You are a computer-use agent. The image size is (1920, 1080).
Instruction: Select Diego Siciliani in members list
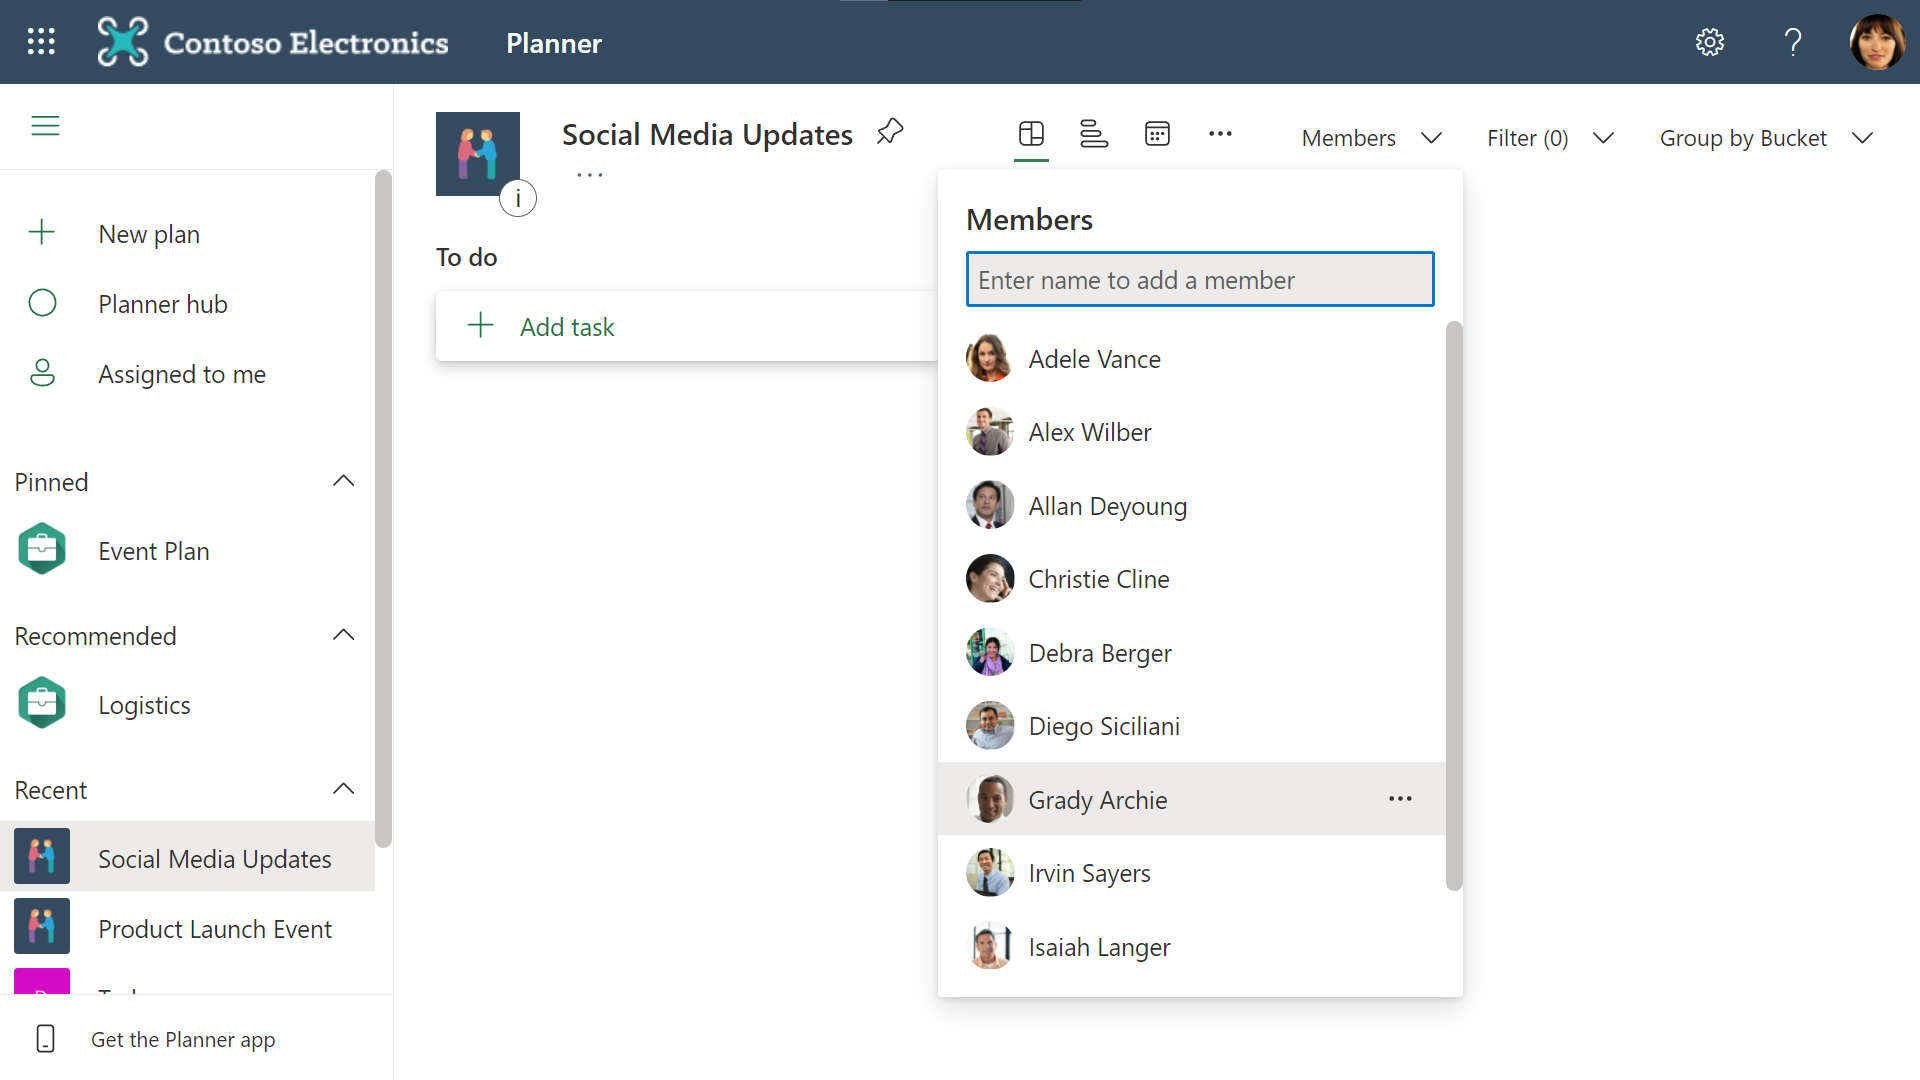point(1192,726)
